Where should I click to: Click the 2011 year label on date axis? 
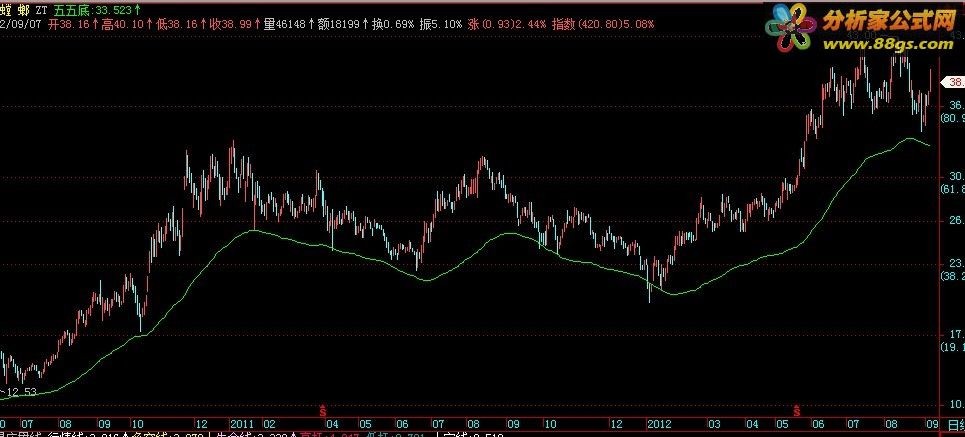242,425
